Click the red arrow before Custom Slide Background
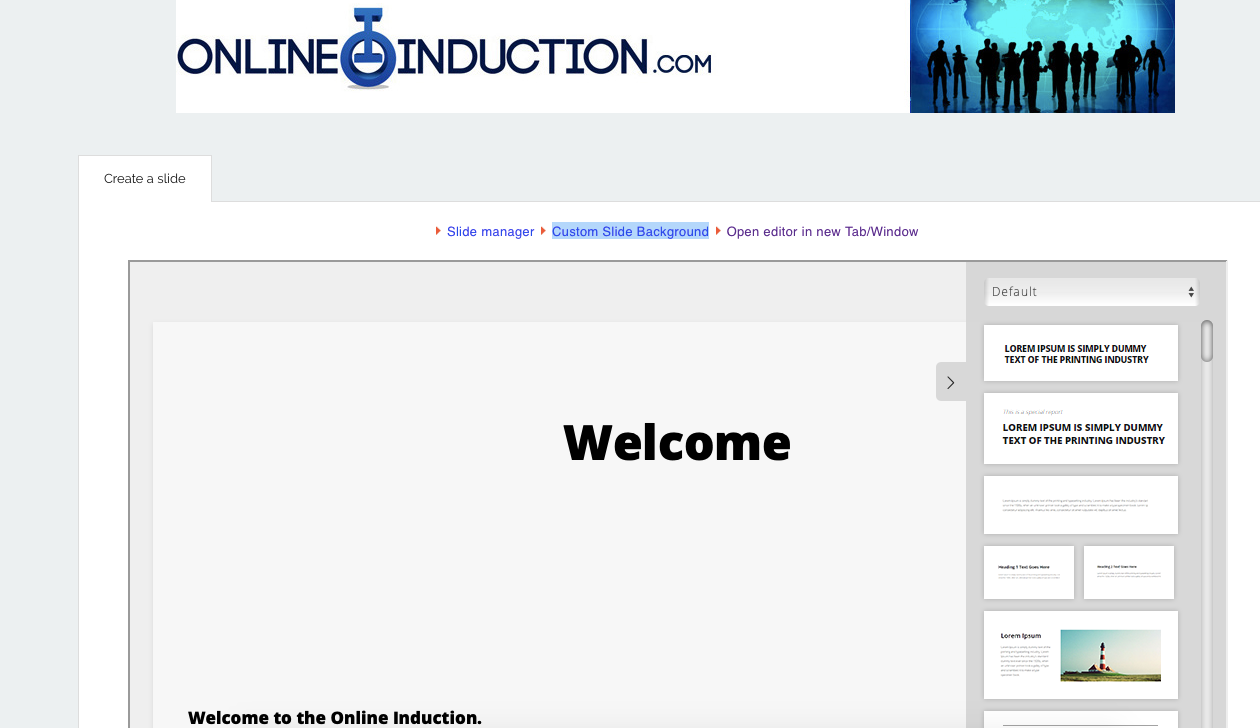The image size is (1260, 728). [x=543, y=231]
